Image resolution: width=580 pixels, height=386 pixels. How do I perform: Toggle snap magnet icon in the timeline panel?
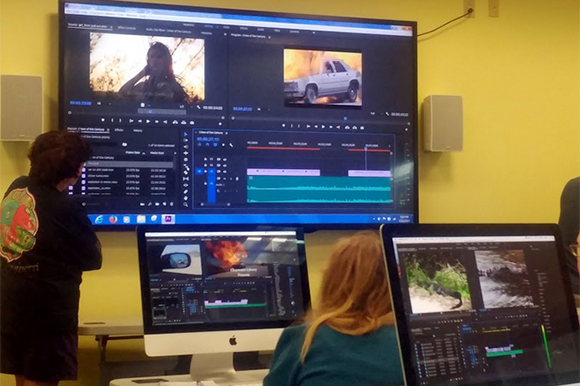click(207, 145)
